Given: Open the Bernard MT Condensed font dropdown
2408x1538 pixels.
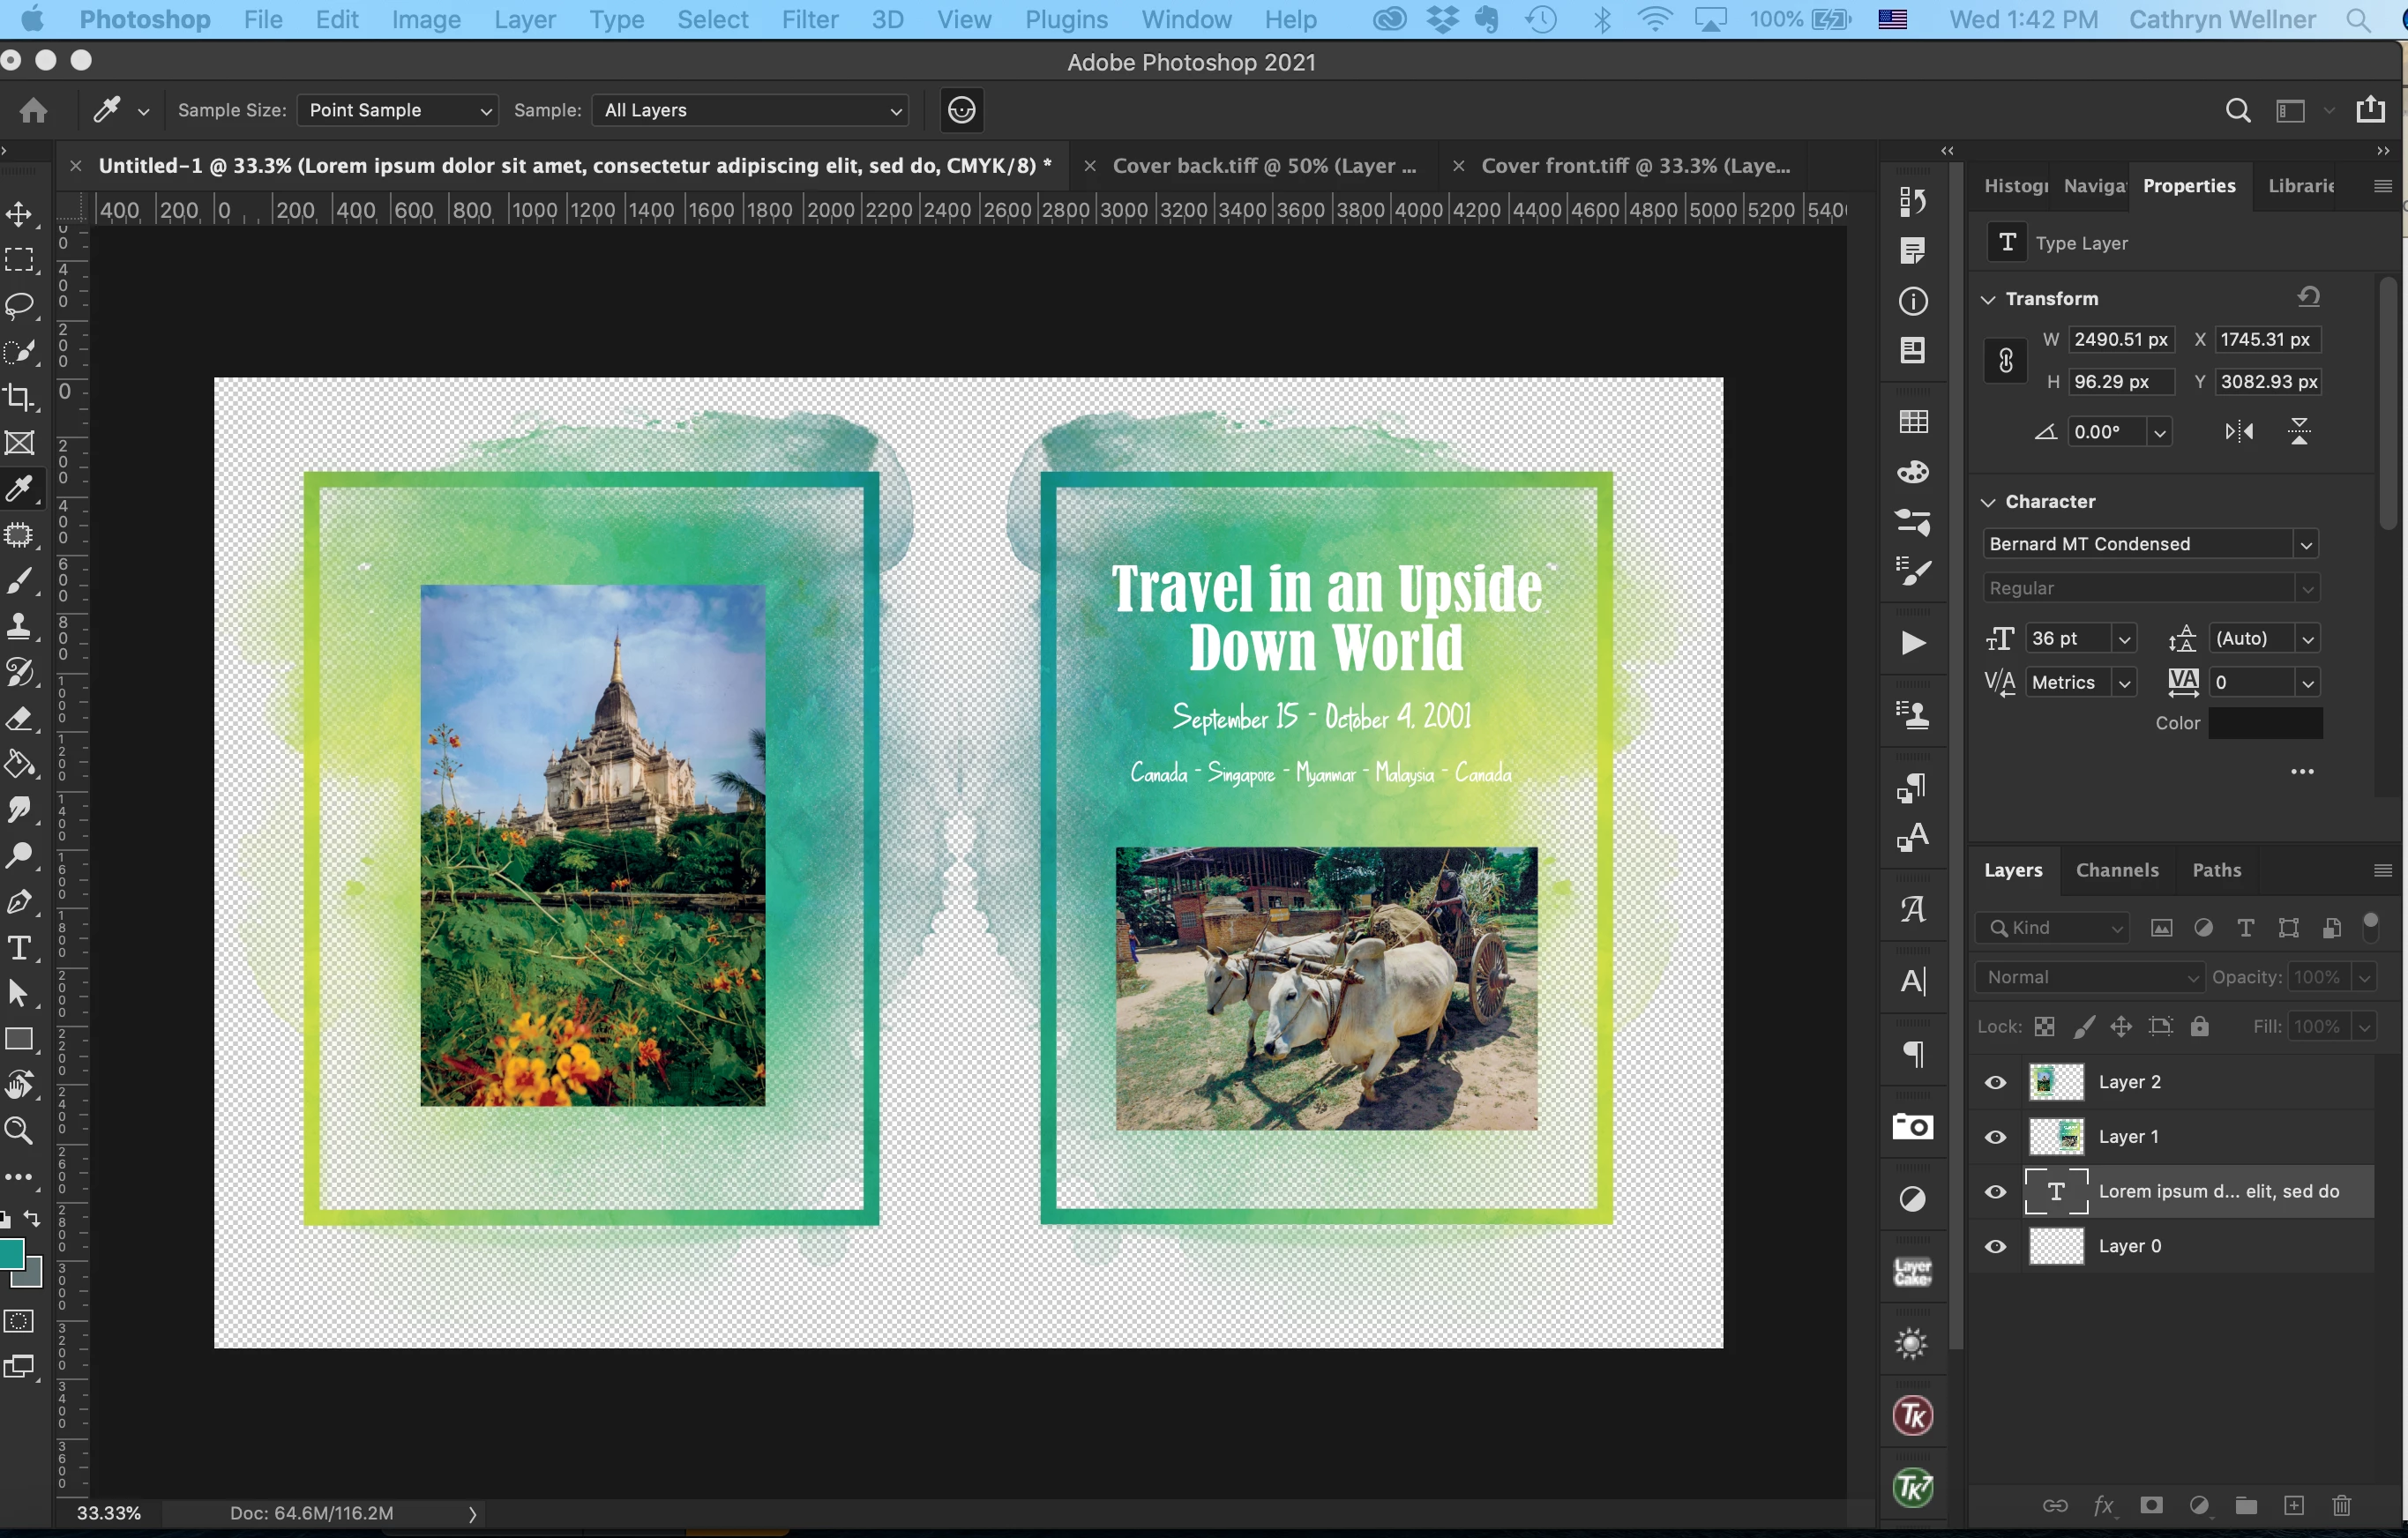Looking at the screenshot, I should click(2306, 544).
